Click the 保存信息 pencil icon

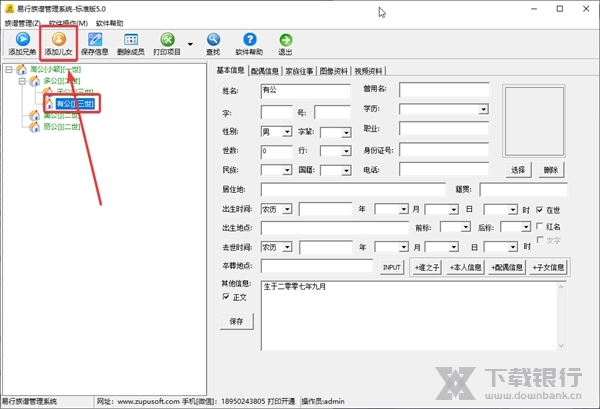(95, 39)
